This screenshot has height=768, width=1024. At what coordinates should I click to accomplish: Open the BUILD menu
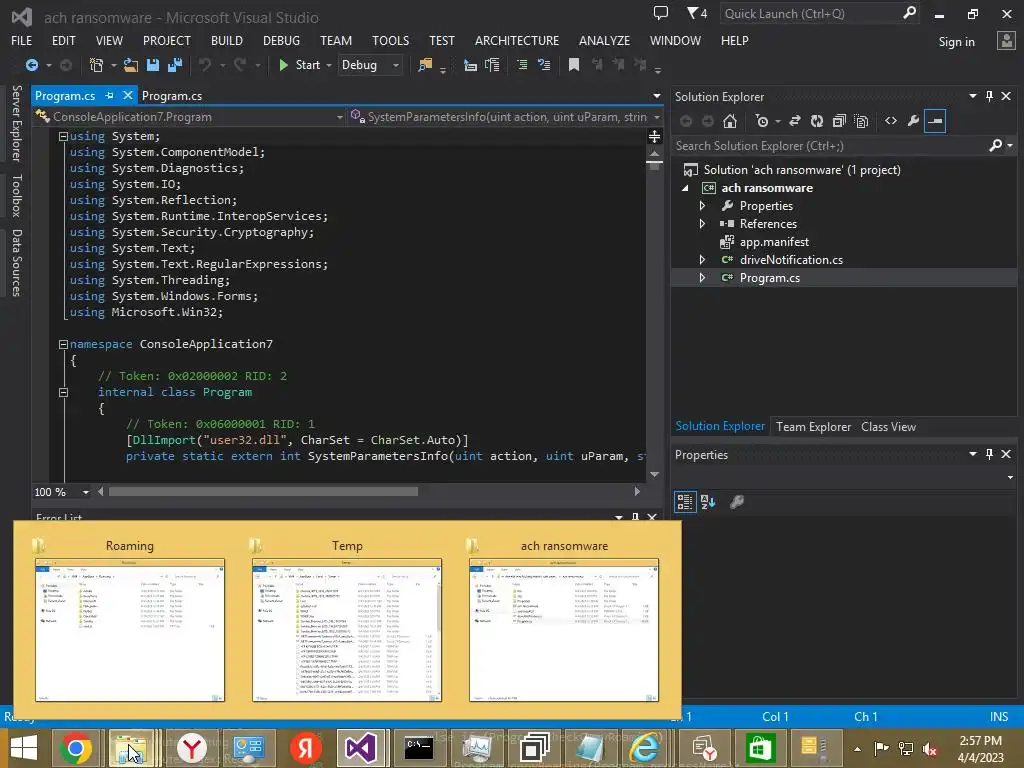point(227,40)
